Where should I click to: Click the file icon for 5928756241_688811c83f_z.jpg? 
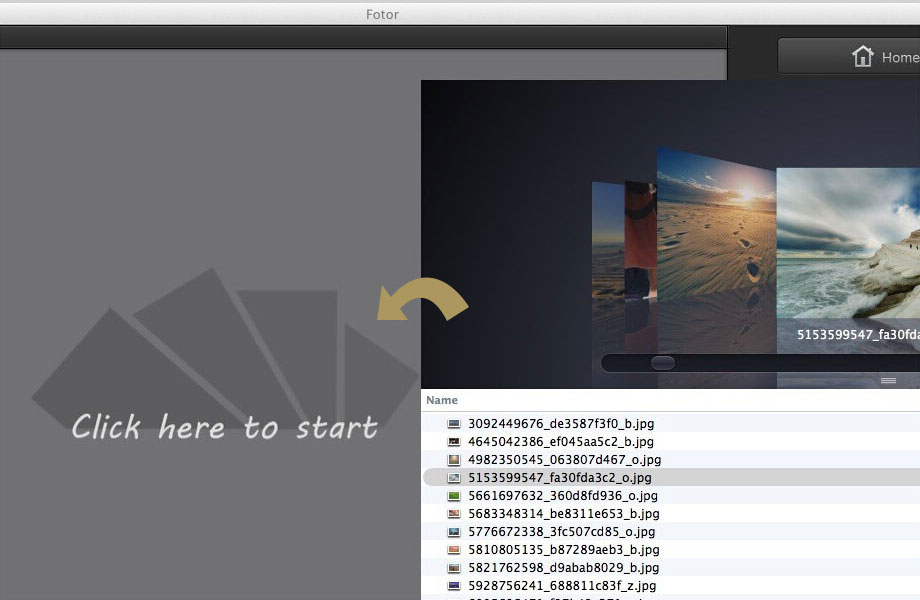(454, 586)
